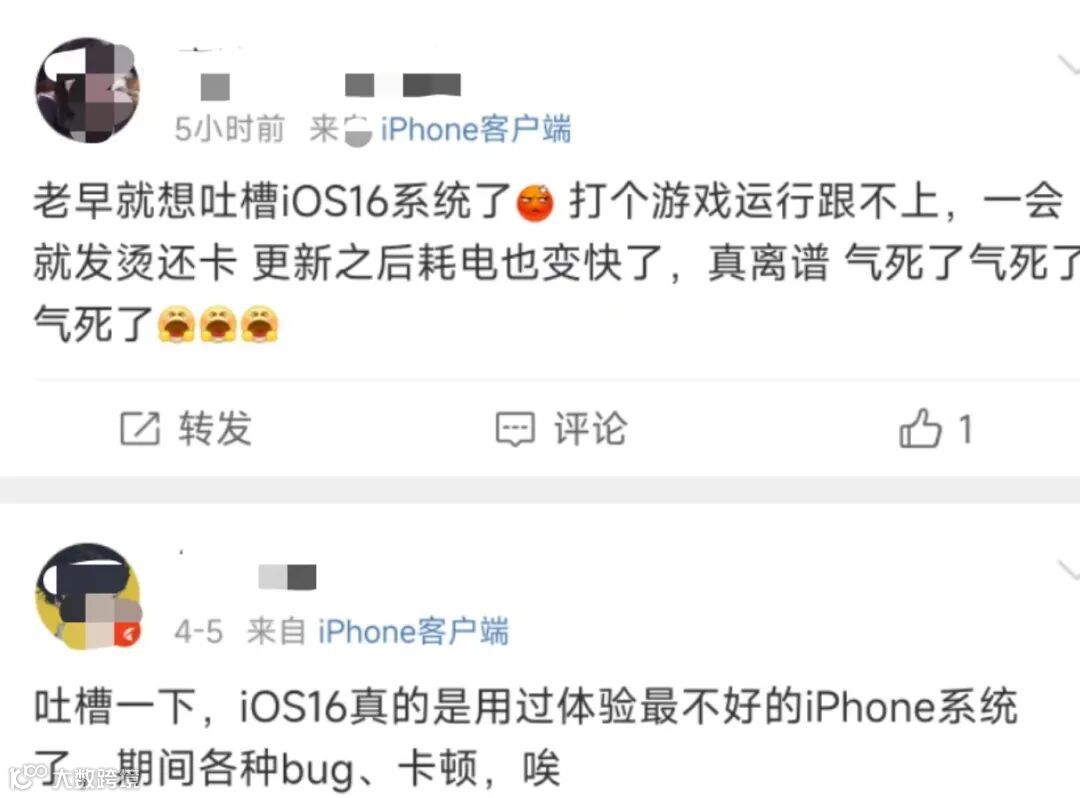Viewport: 1080px width, 798px height.
Task: Tap the thumbs-up like icon
Action: tap(920, 428)
